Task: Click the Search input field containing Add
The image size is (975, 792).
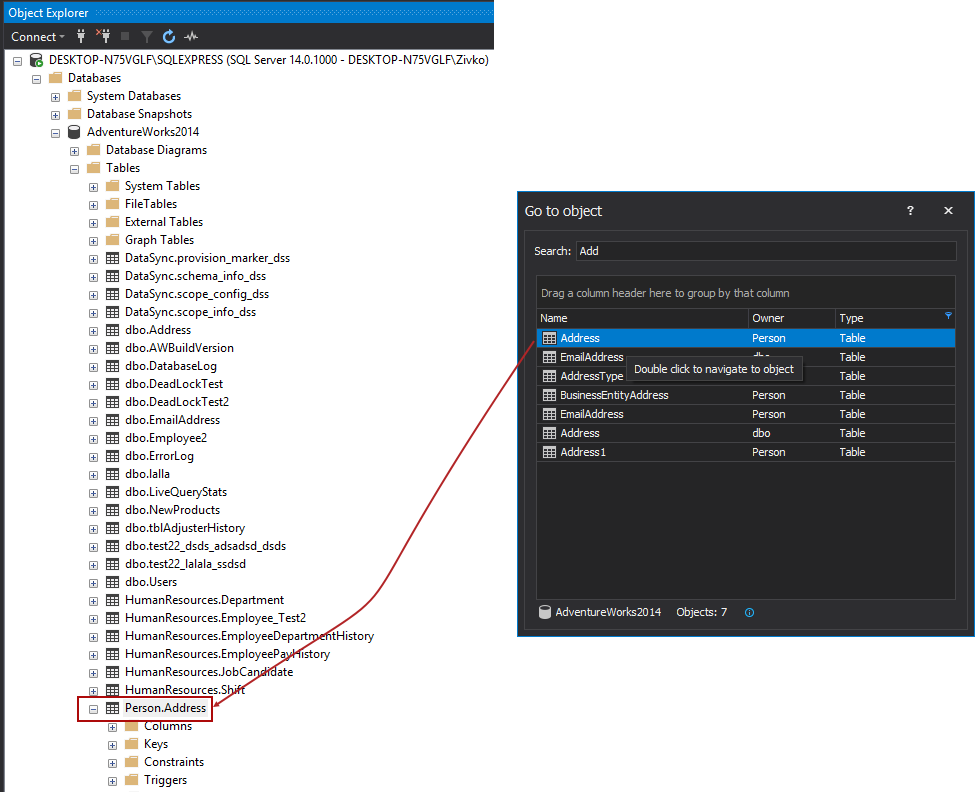Action: coord(765,251)
